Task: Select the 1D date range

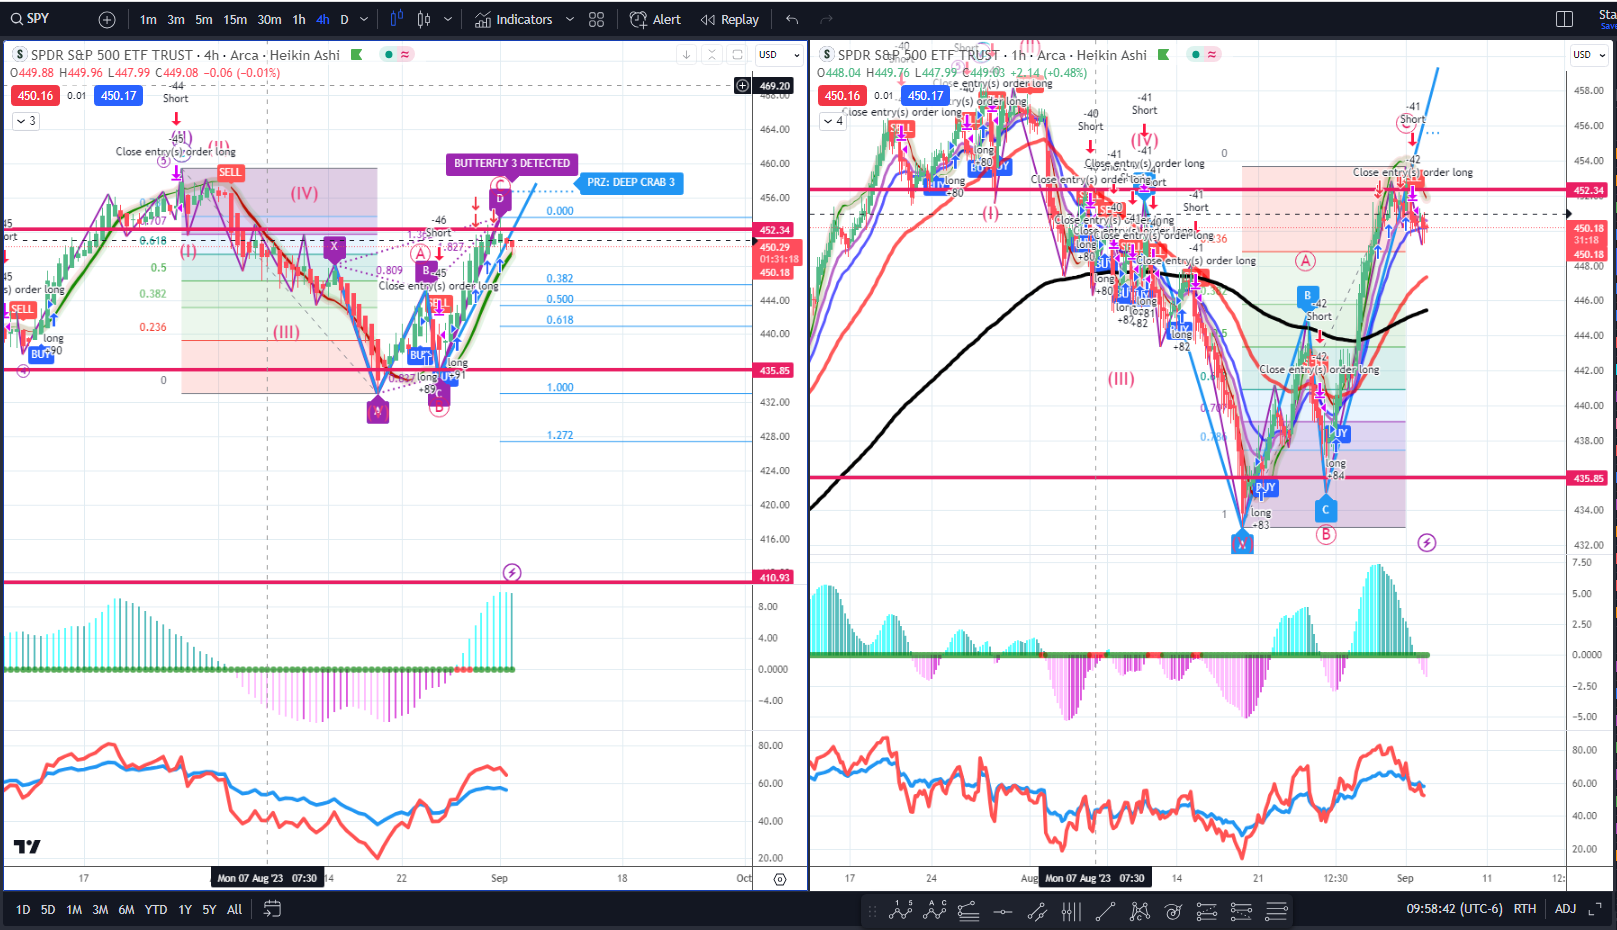Action: [x=23, y=910]
